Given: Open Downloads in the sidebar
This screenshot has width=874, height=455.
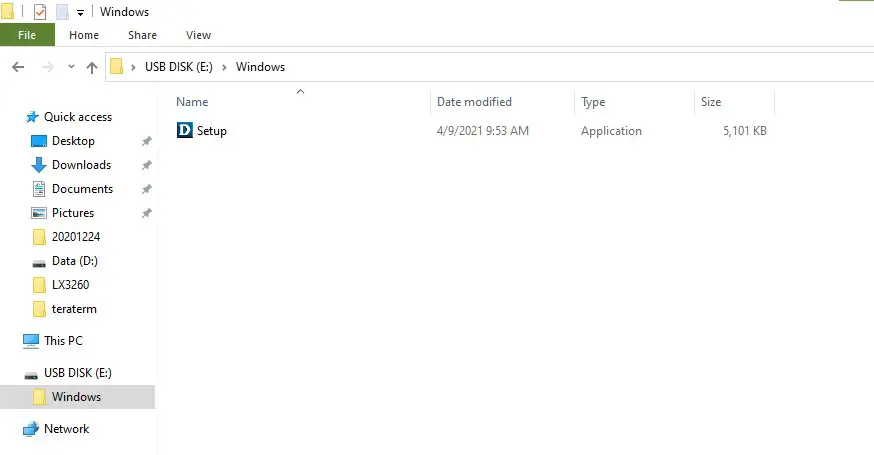Looking at the screenshot, I should pyautogui.click(x=81, y=165).
